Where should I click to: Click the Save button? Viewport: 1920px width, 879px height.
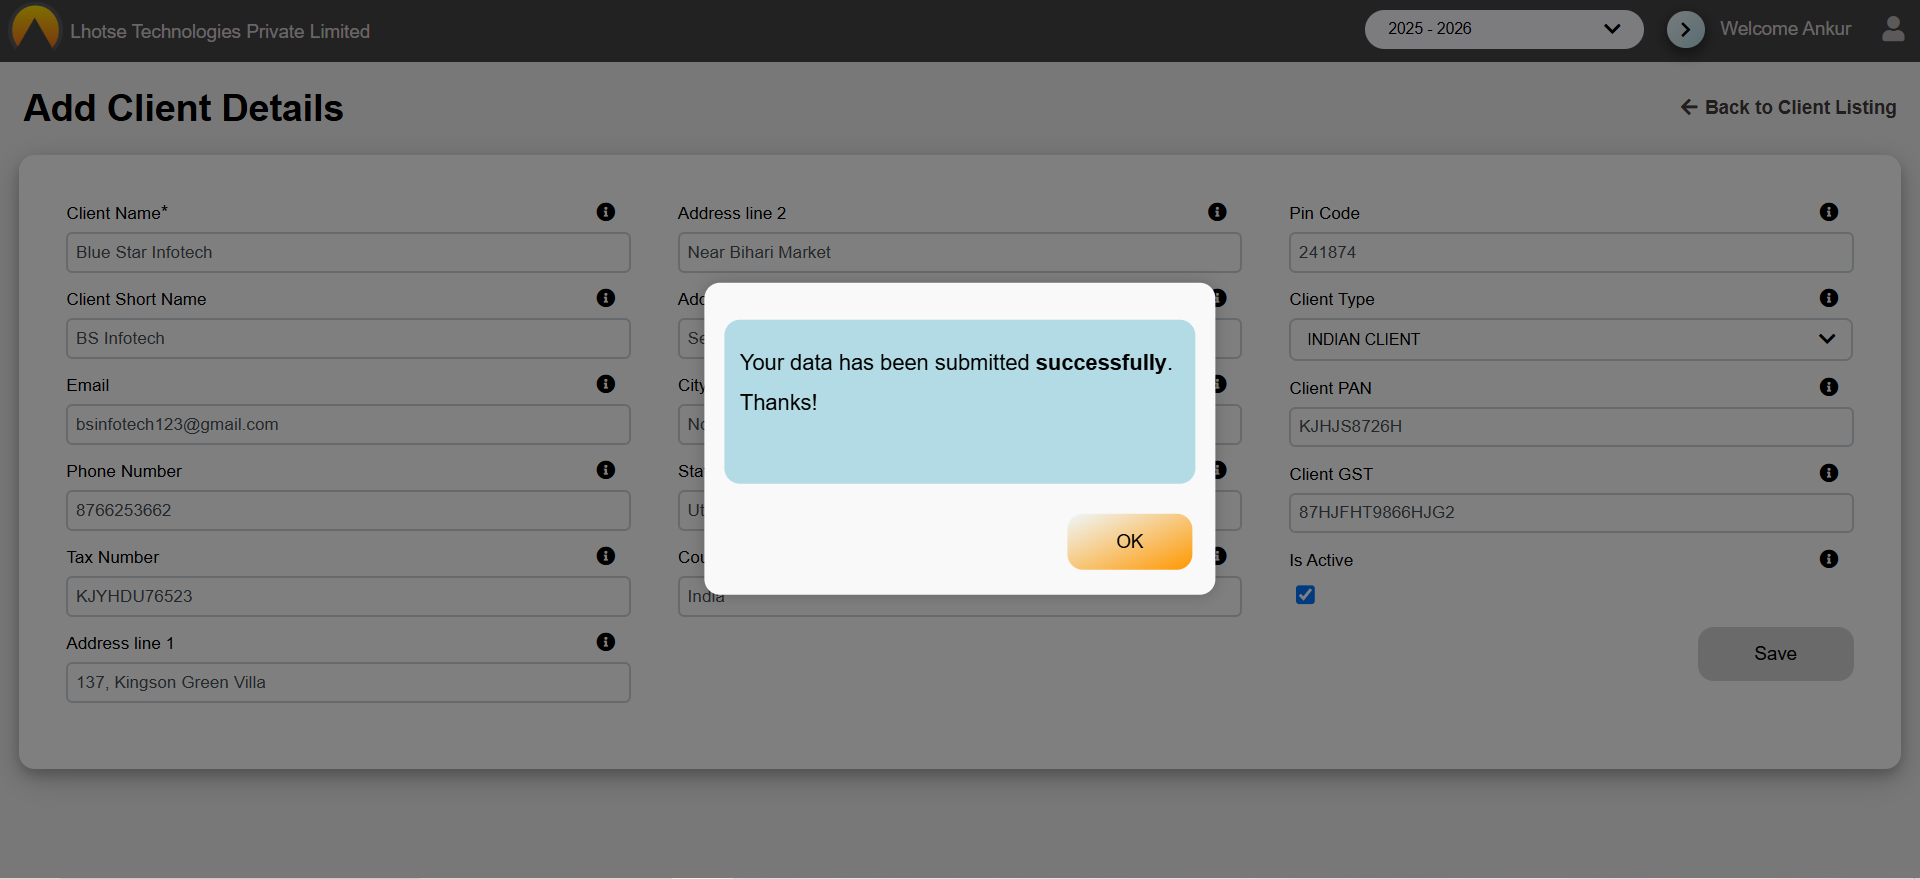(x=1775, y=654)
